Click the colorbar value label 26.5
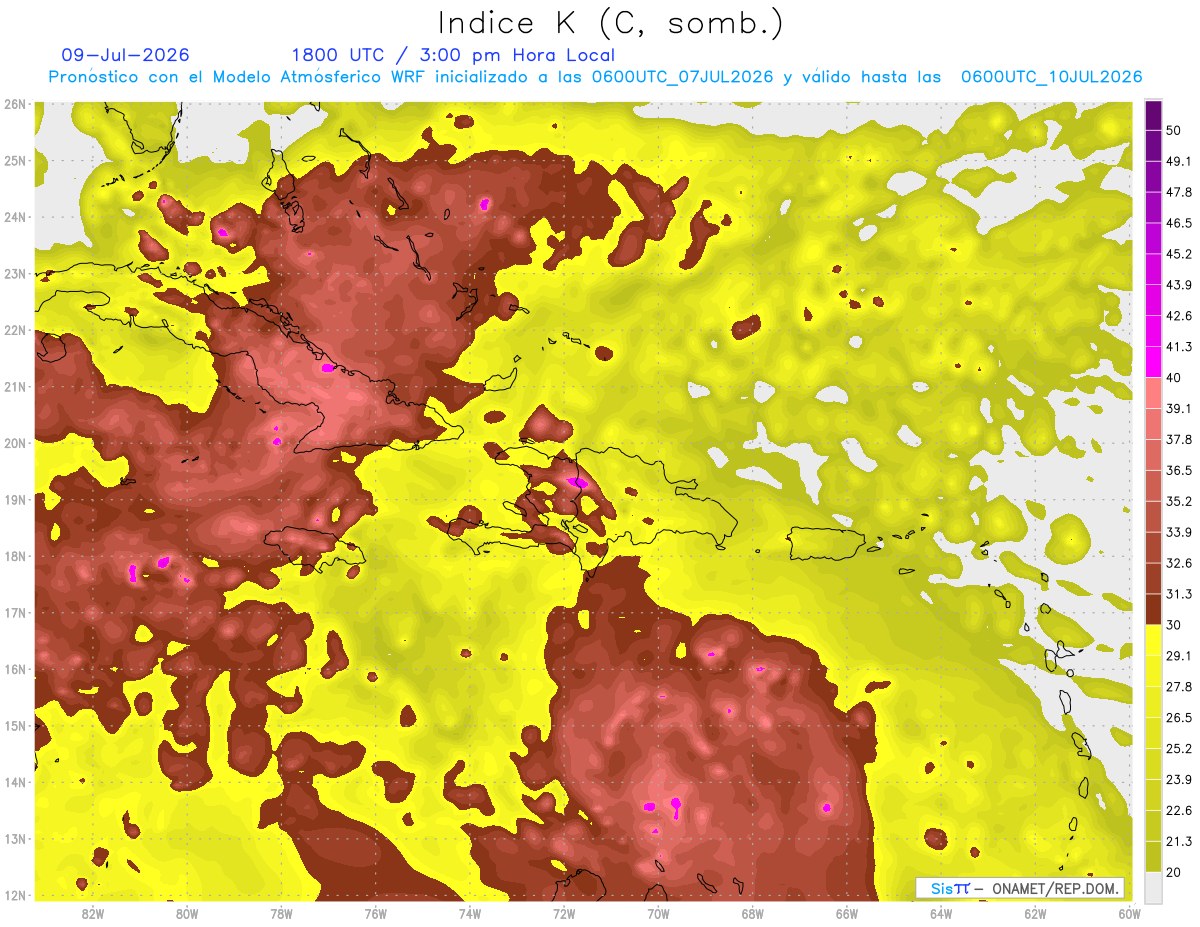The width and height of the screenshot is (1200, 927). (x=1178, y=717)
